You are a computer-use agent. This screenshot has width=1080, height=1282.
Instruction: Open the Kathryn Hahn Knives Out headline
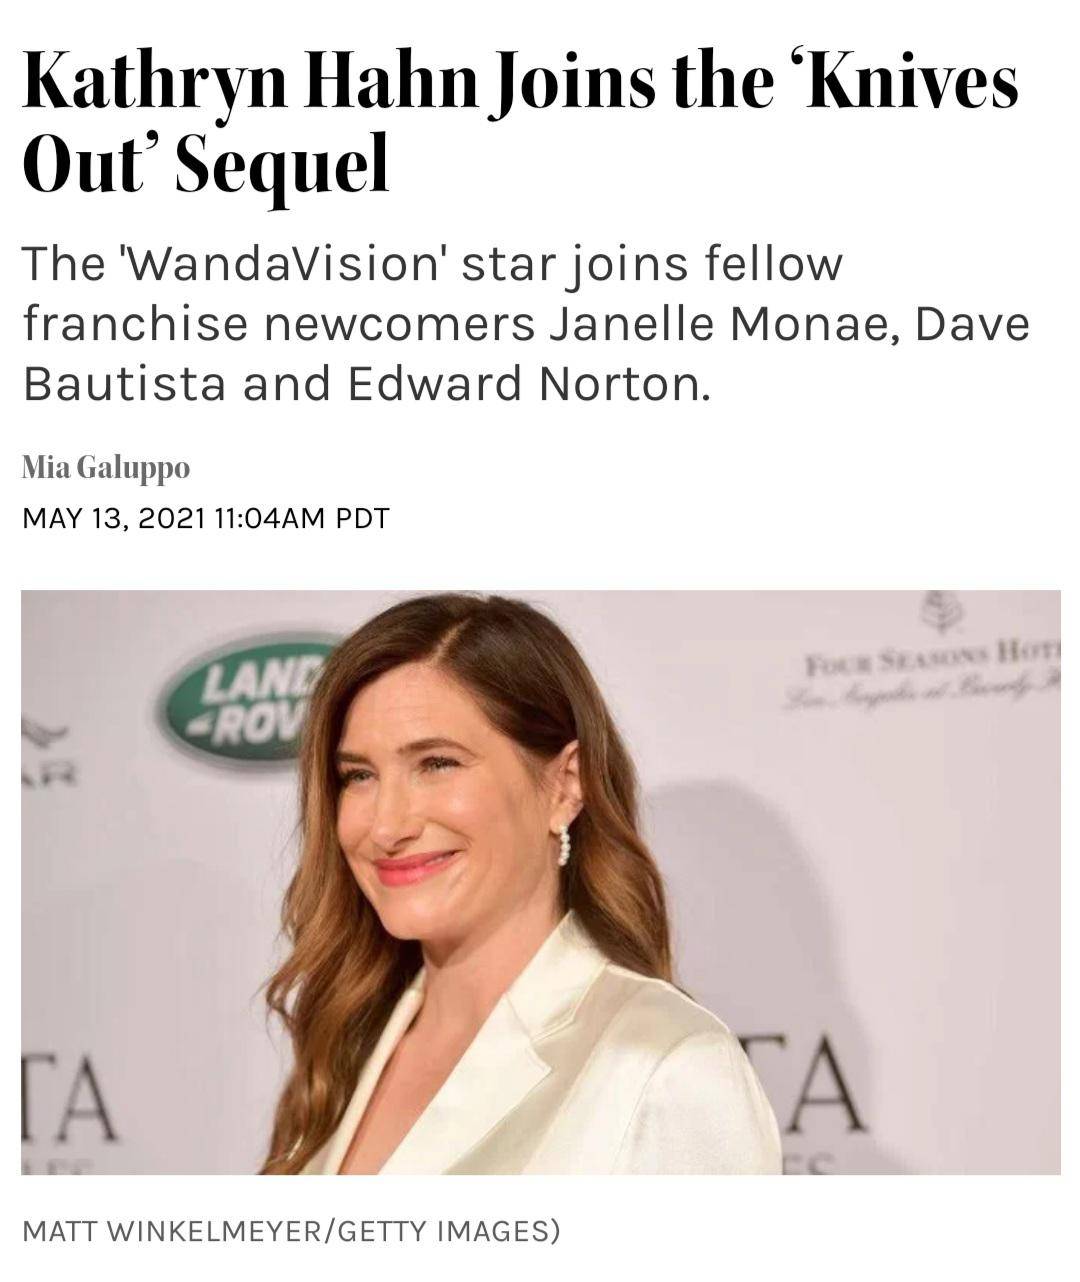(x=520, y=123)
